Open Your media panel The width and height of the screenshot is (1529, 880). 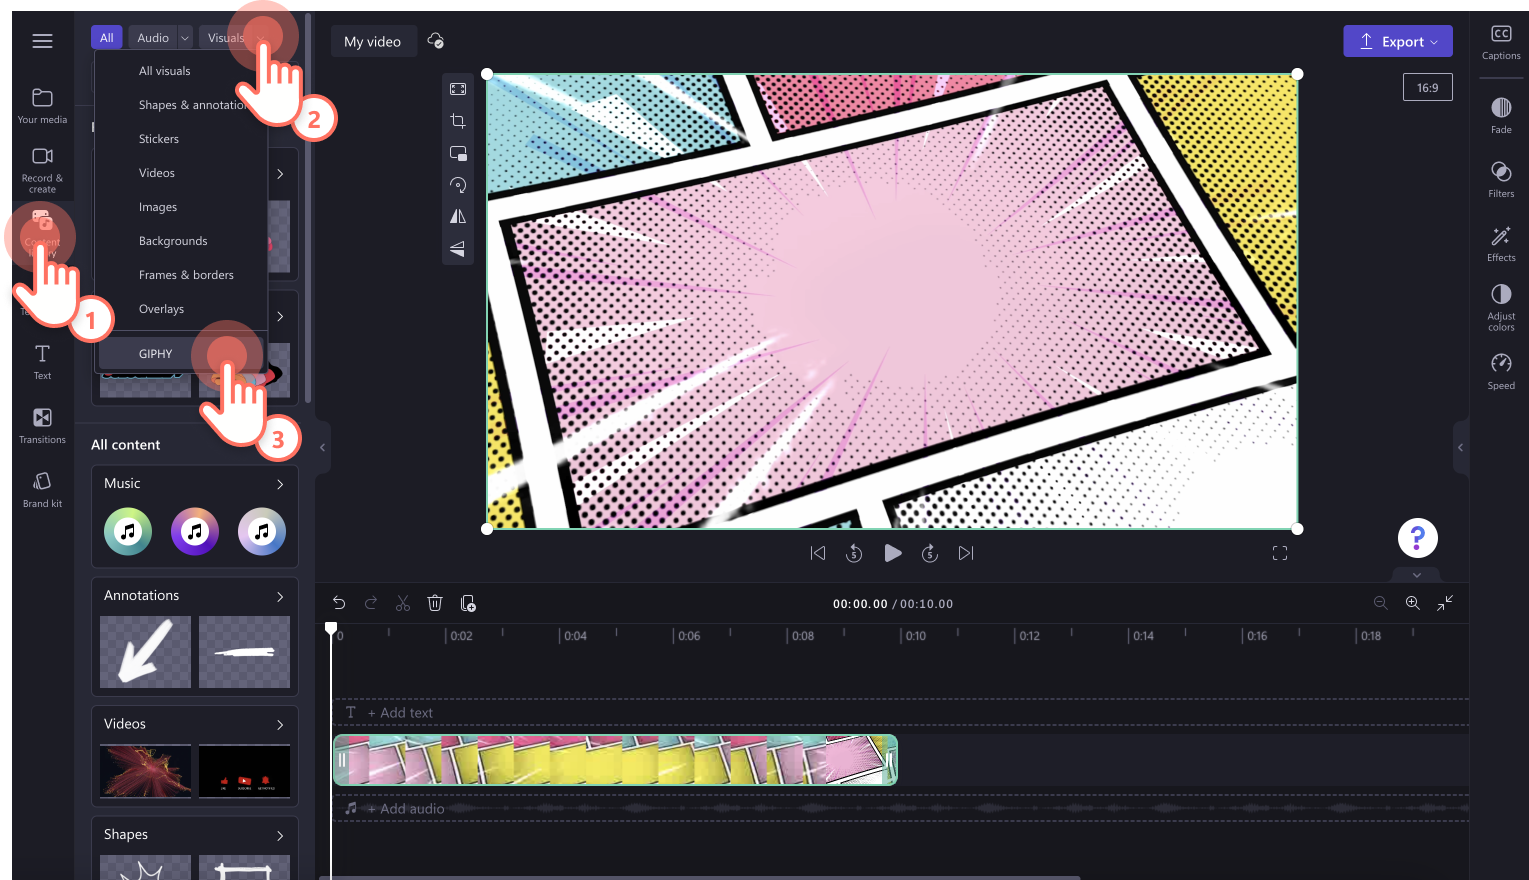point(42,105)
